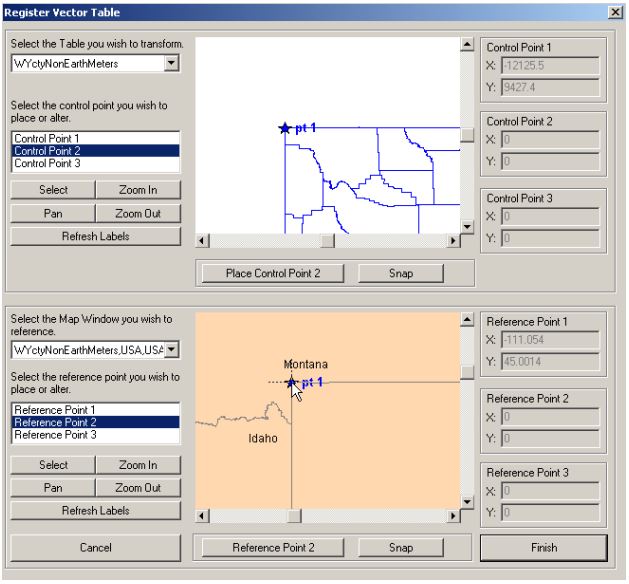Click the Control Point 2 X field
Viewport: 629px width, 584px height.
(x=550, y=140)
